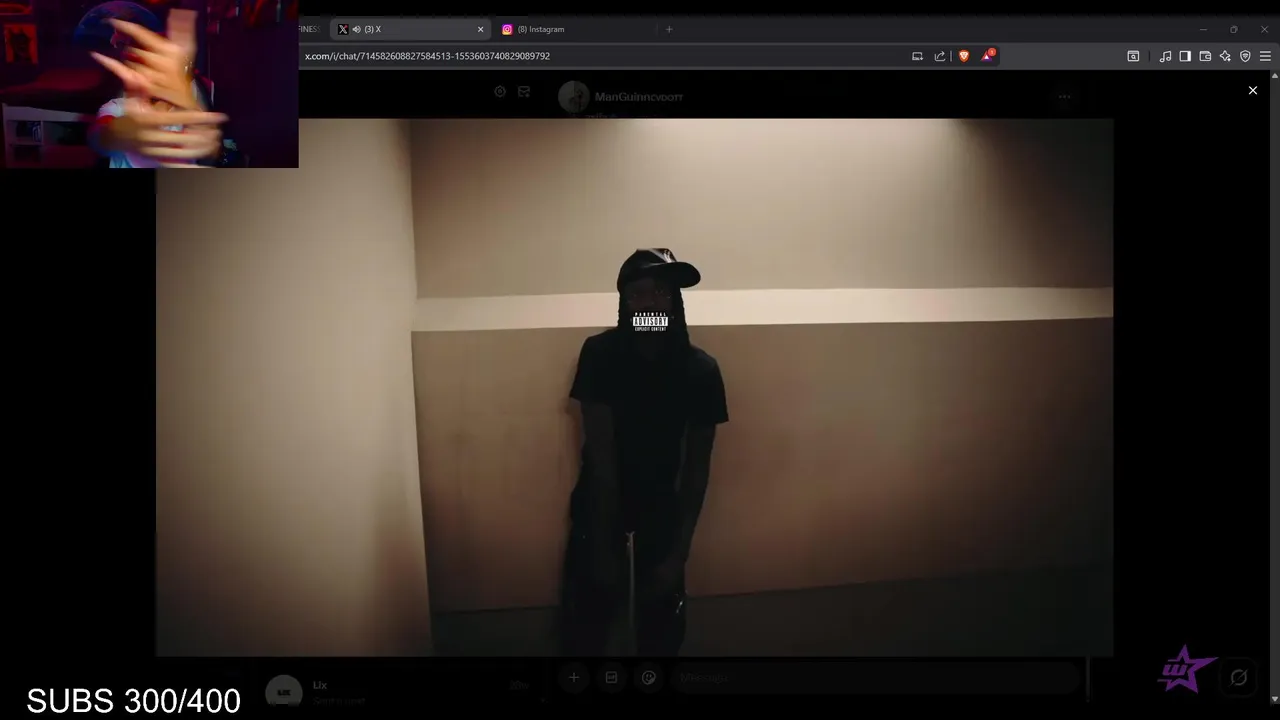
Task: Close the fullscreen media viewer
Action: pyautogui.click(x=1252, y=90)
